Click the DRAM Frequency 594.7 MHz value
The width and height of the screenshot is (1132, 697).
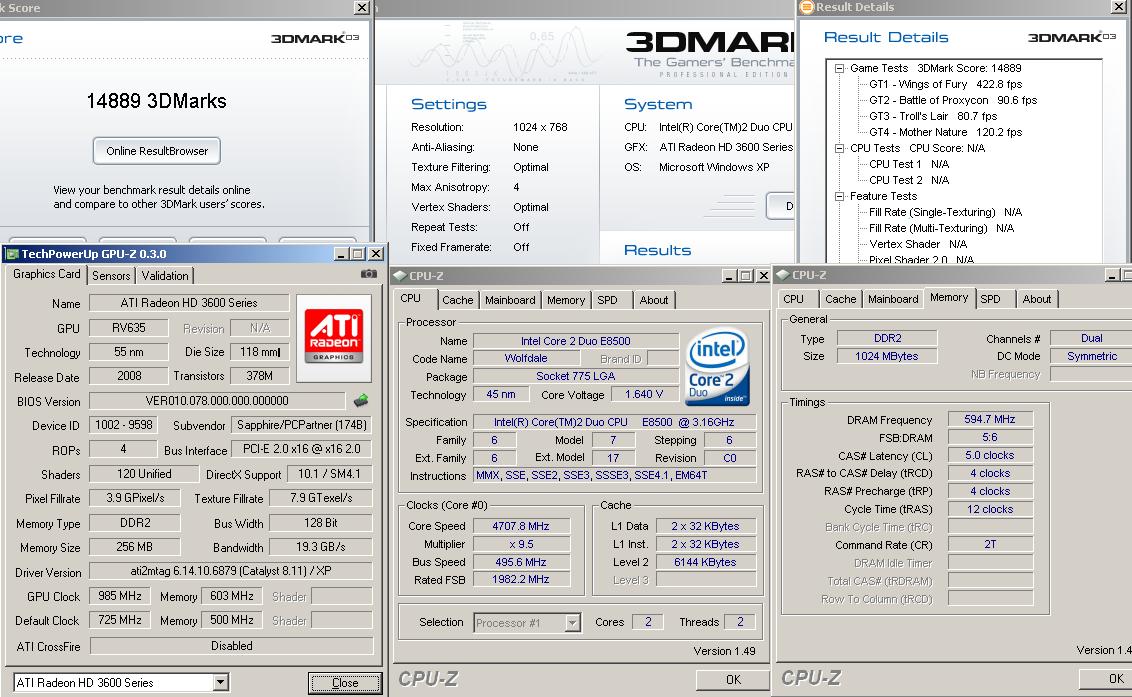(990, 420)
